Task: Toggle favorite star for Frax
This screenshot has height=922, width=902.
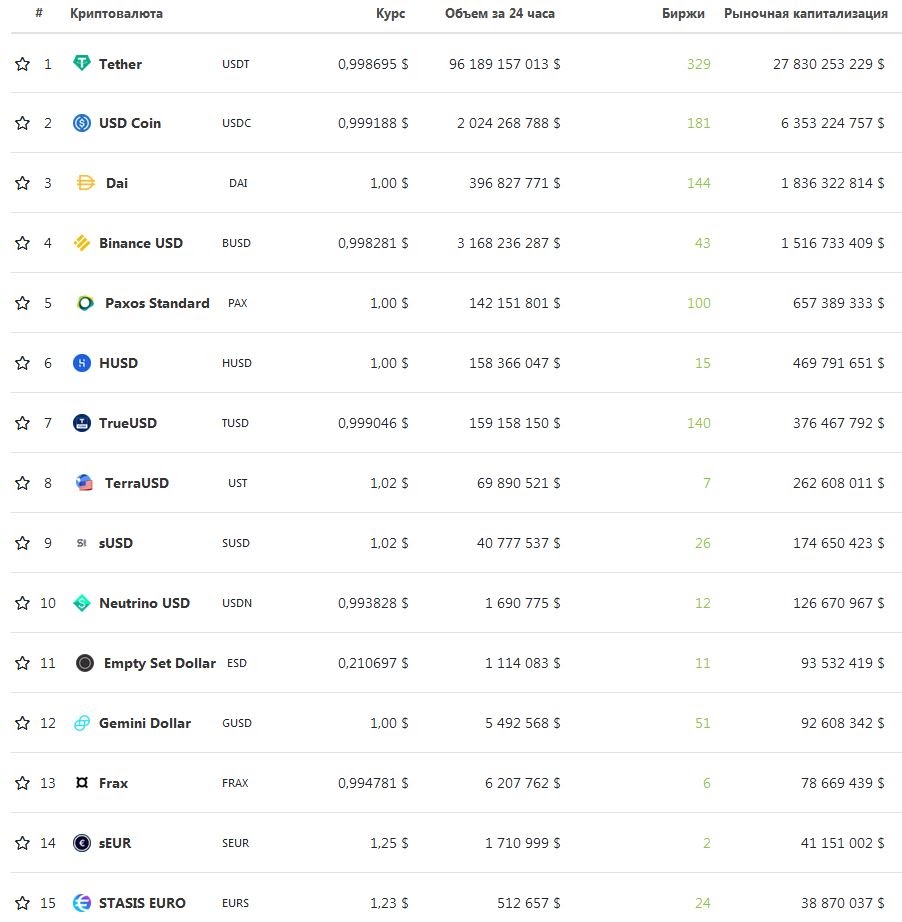Action: [22, 783]
